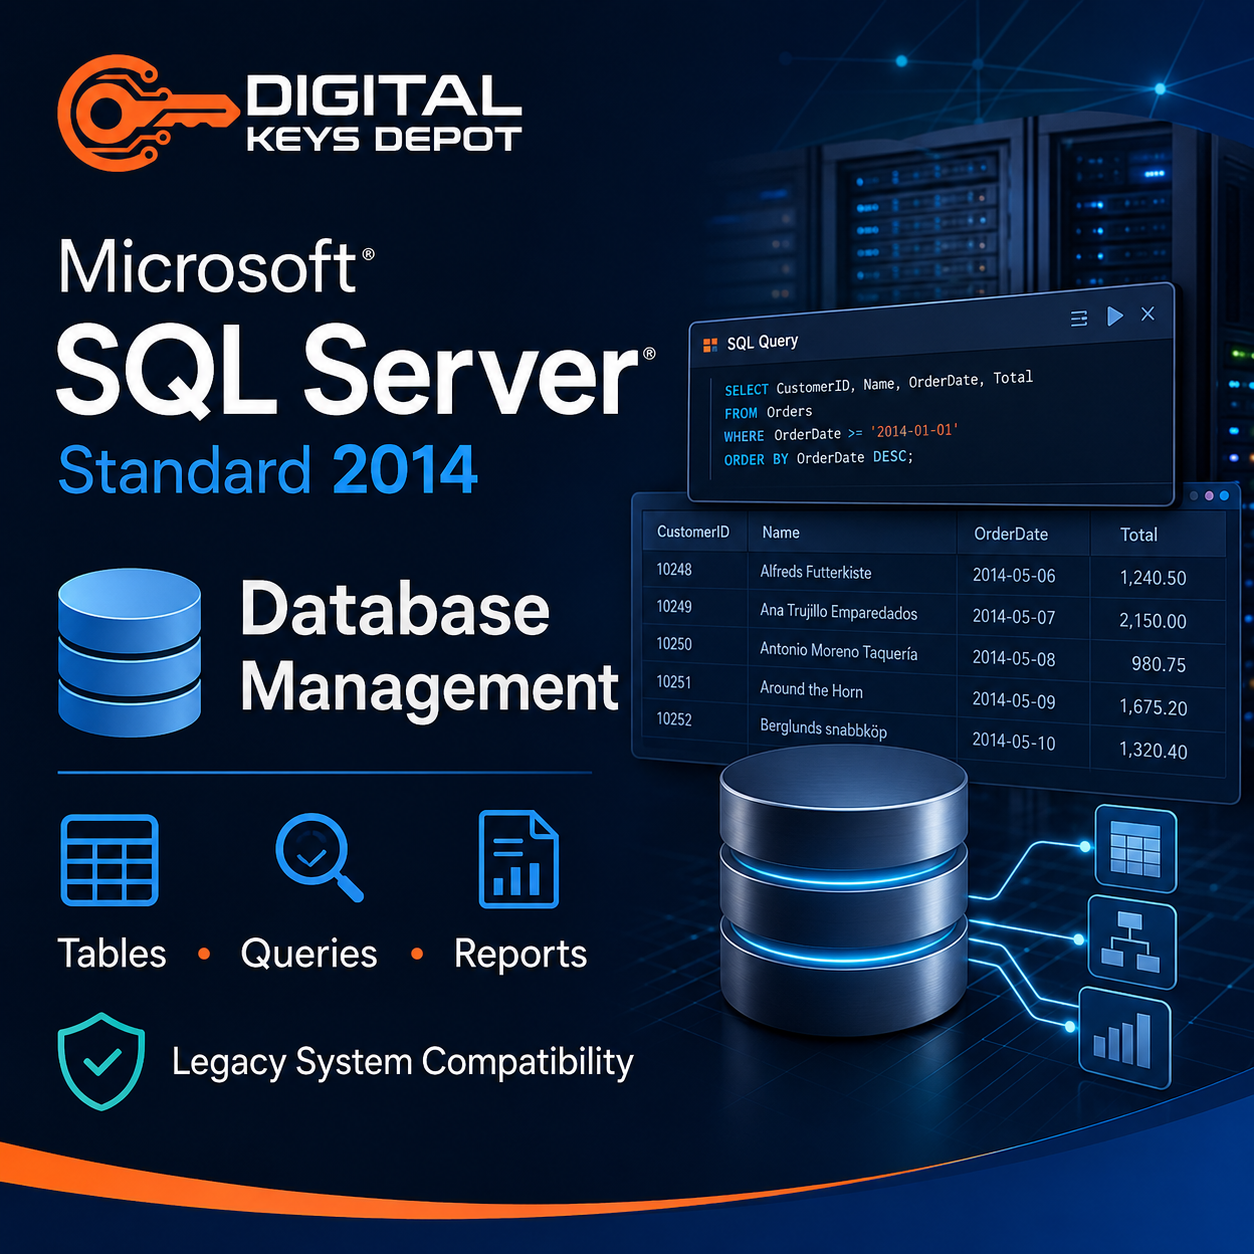Click the orange SQL Query window logo

[x=710, y=345]
